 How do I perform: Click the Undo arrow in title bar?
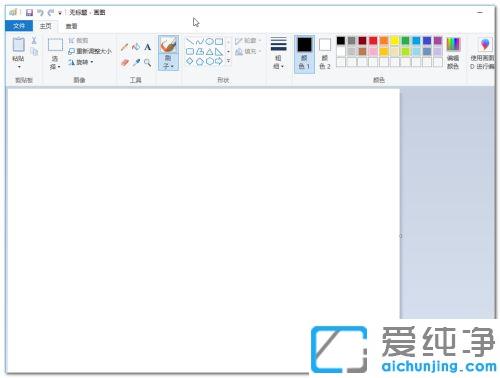[x=40, y=13]
